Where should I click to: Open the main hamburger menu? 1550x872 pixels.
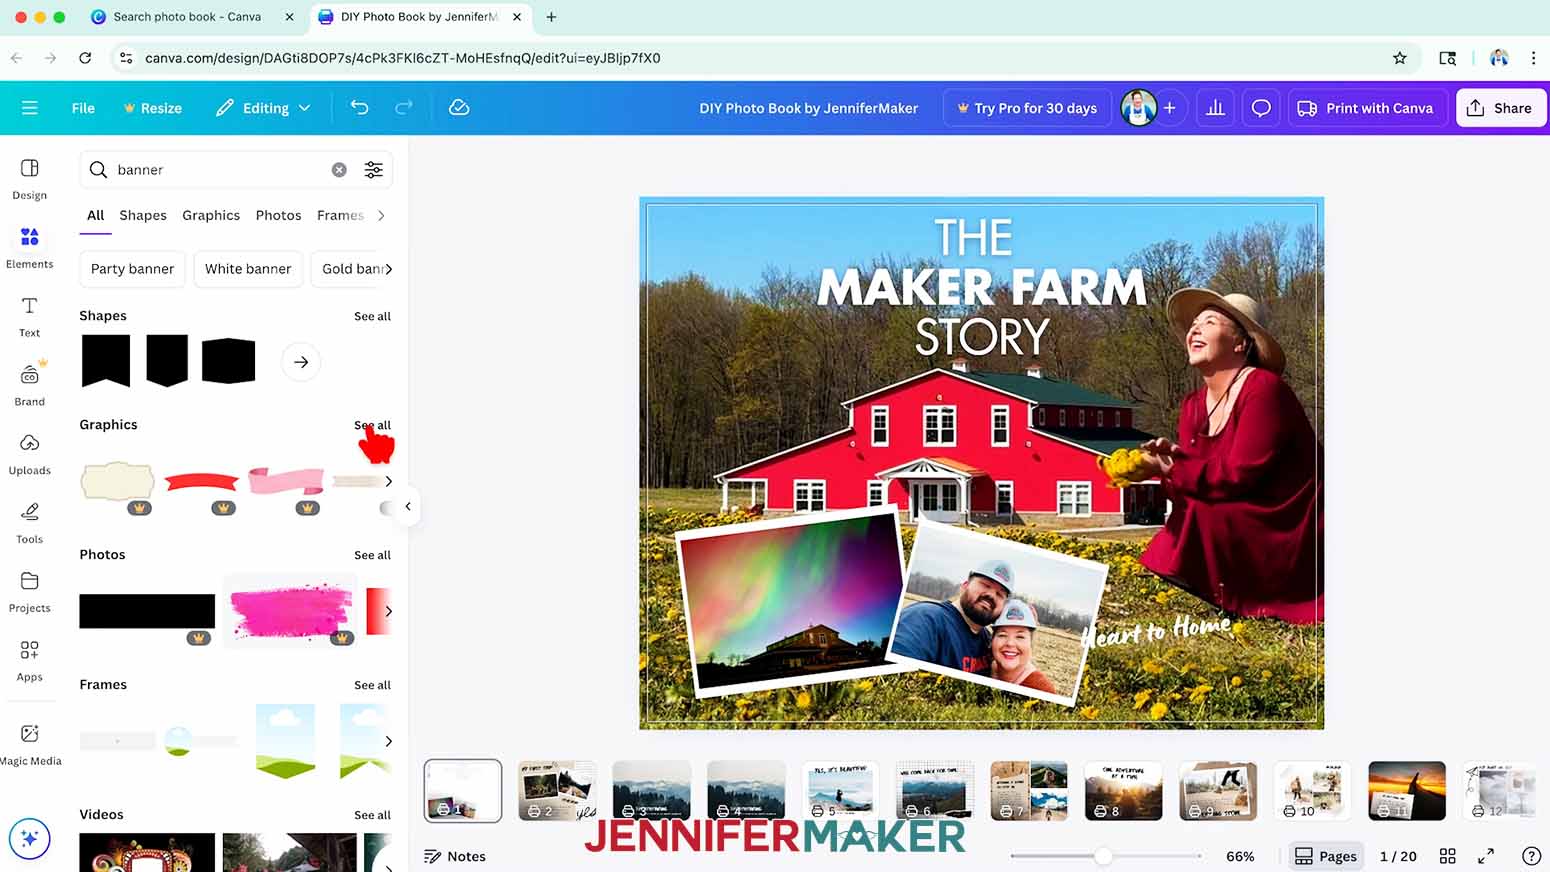click(29, 108)
